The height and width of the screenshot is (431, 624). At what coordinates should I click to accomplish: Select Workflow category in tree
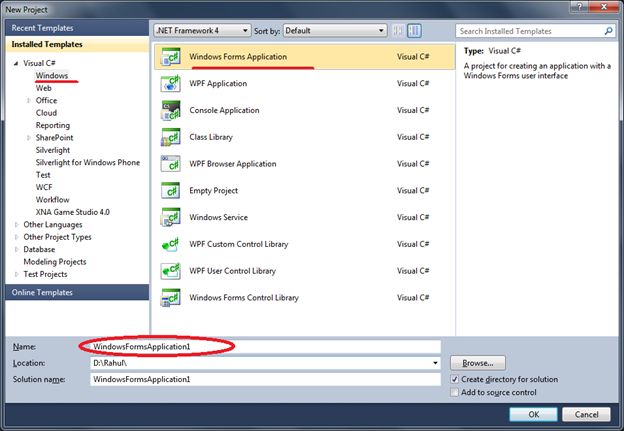pos(53,199)
